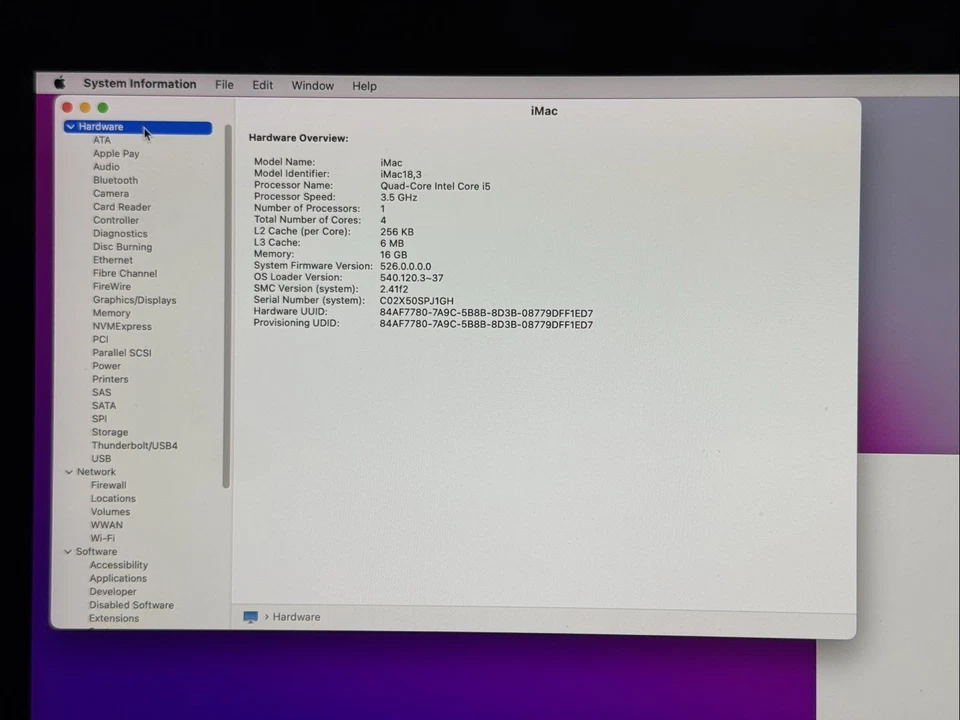The height and width of the screenshot is (720, 960).
Task: Select Camera in the sidebar
Action: tap(110, 193)
